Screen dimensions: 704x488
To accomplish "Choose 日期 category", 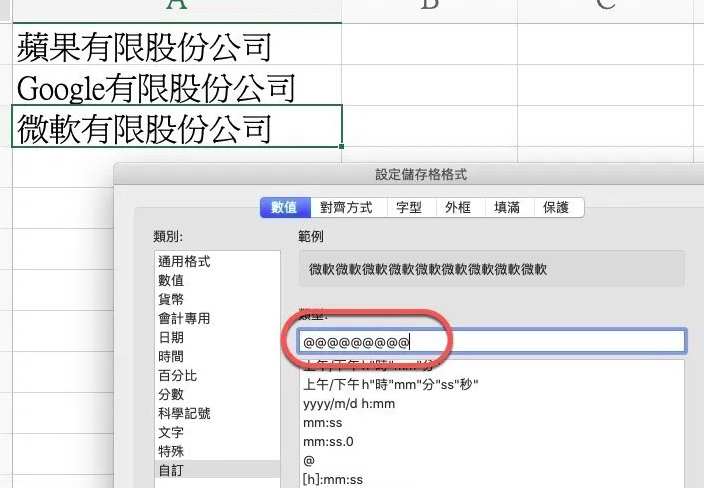I will [217, 337].
